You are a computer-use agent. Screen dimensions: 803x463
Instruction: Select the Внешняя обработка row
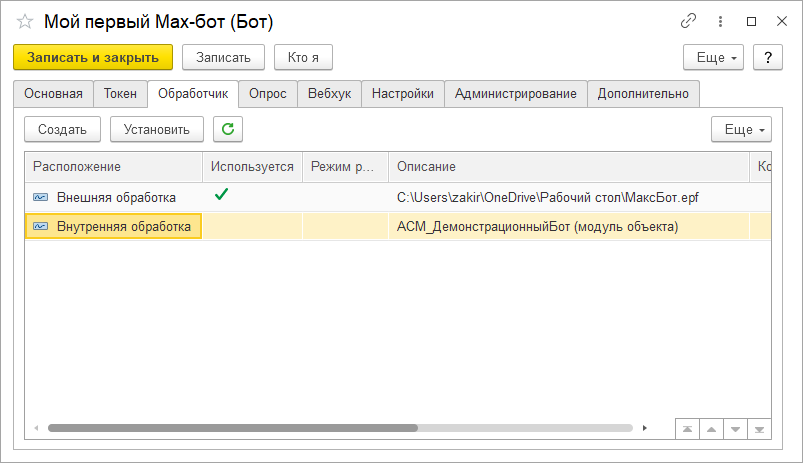(398, 197)
